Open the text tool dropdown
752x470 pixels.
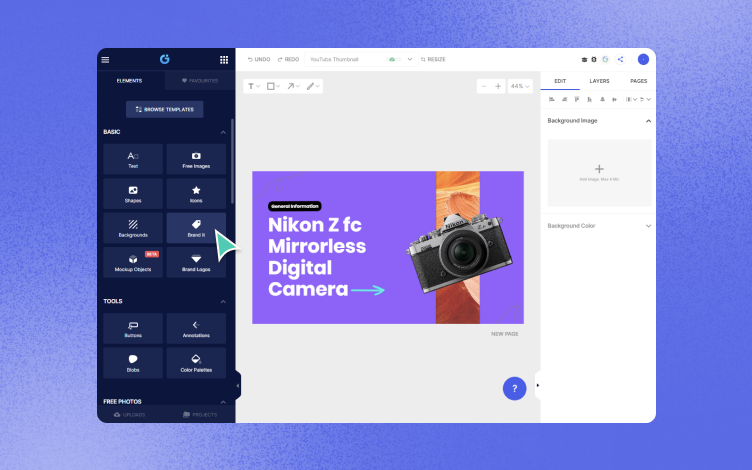point(254,86)
